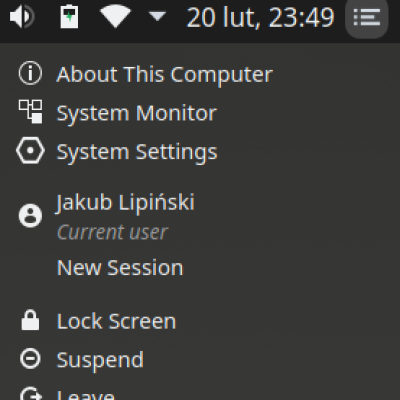Click the info icon beside About This Computer
Screen dimensions: 400x400
[x=30, y=73]
